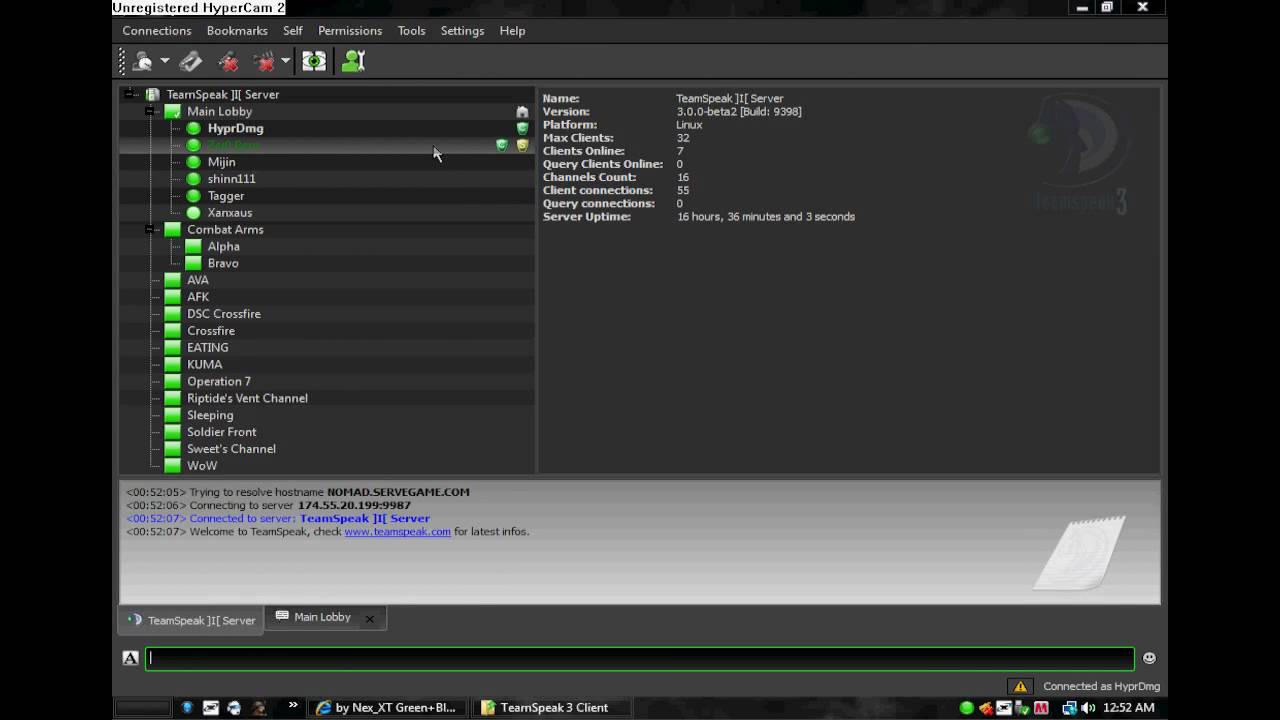The image size is (1280, 720).
Task: Select user Mijin in Main Lobby
Action: point(221,162)
